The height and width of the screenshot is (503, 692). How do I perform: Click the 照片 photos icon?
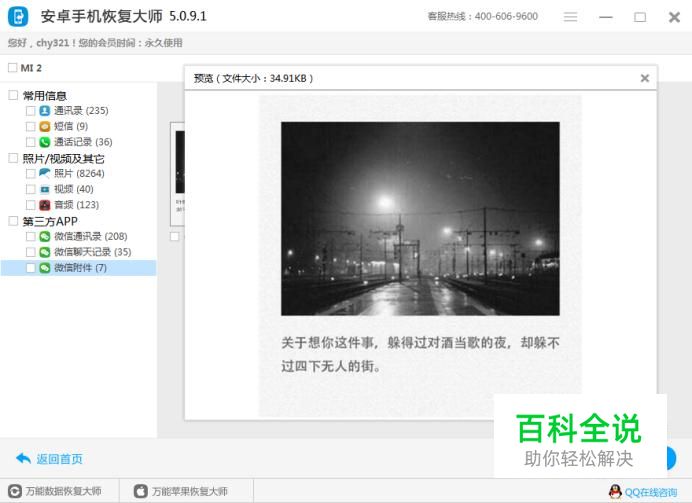point(45,173)
